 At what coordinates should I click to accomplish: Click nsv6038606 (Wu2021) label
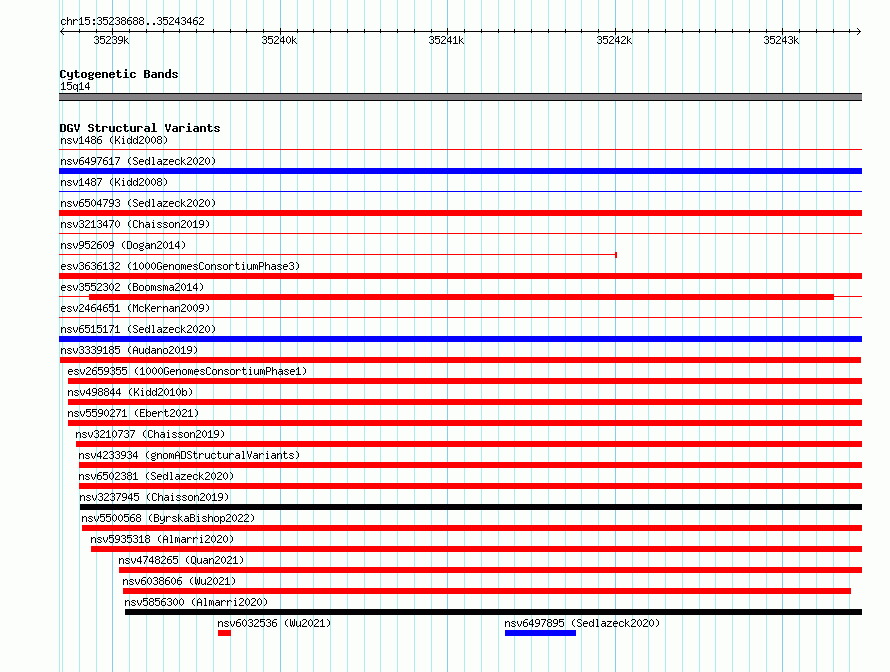179,581
